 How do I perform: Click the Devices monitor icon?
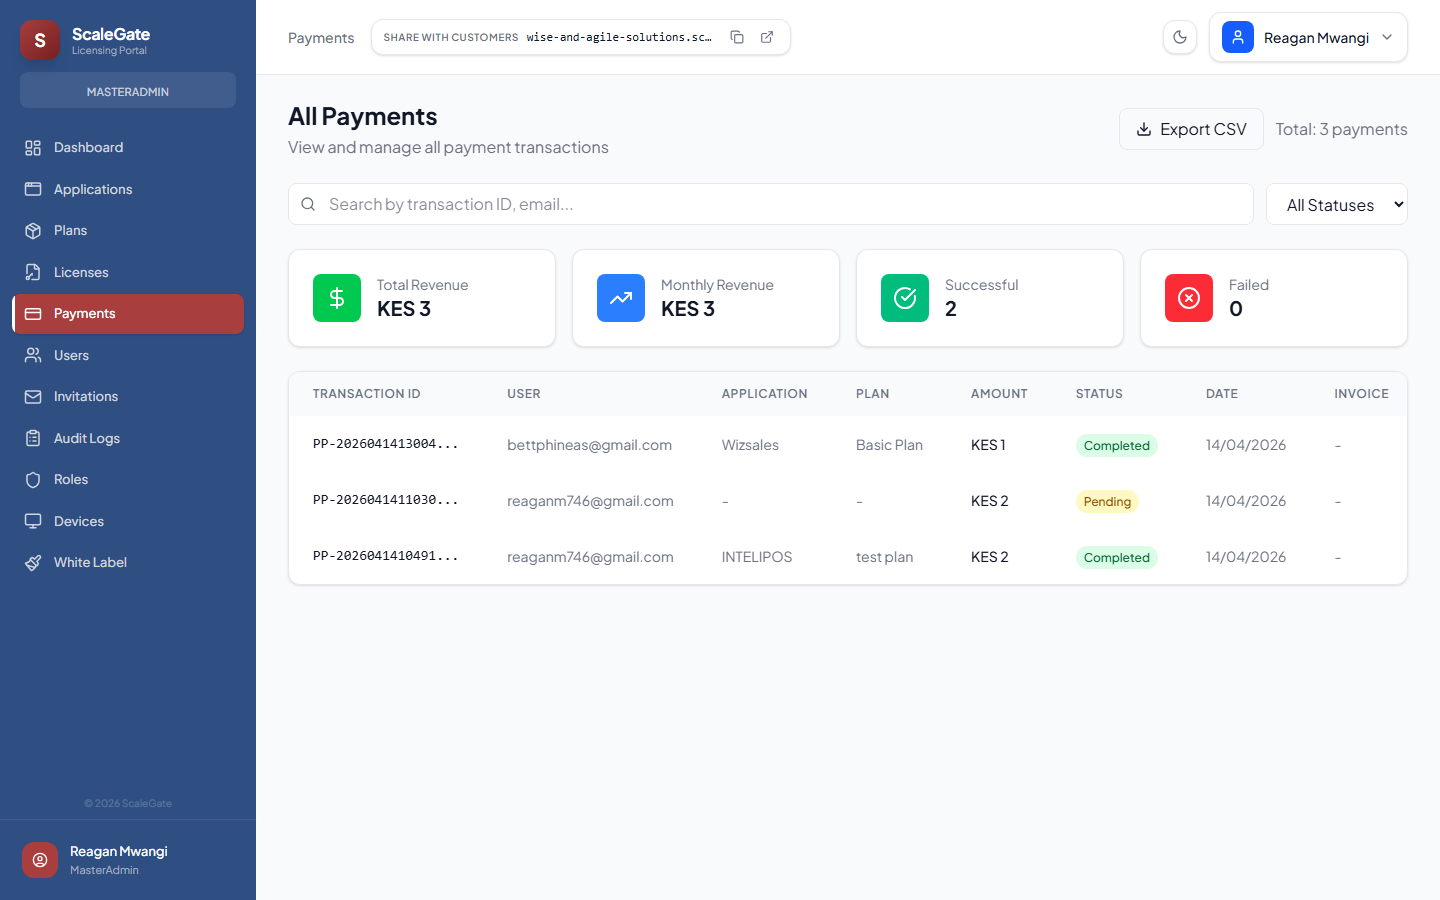tap(32, 521)
